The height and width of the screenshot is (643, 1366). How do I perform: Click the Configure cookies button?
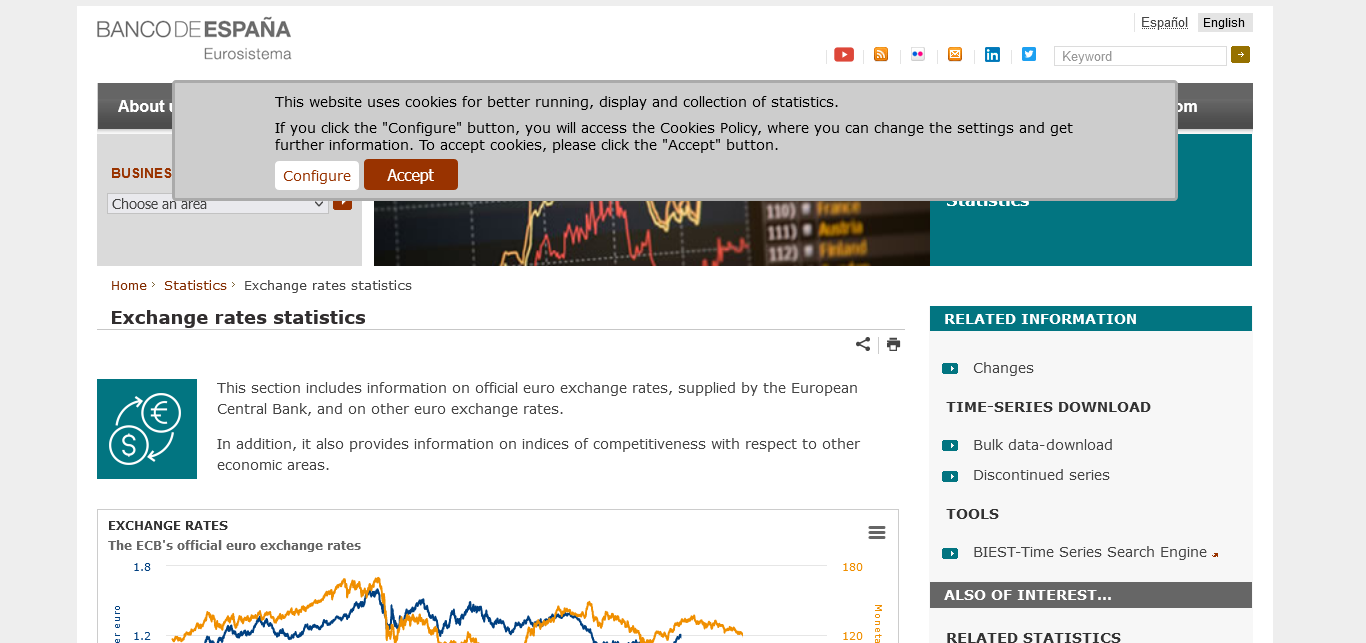pyautogui.click(x=316, y=176)
